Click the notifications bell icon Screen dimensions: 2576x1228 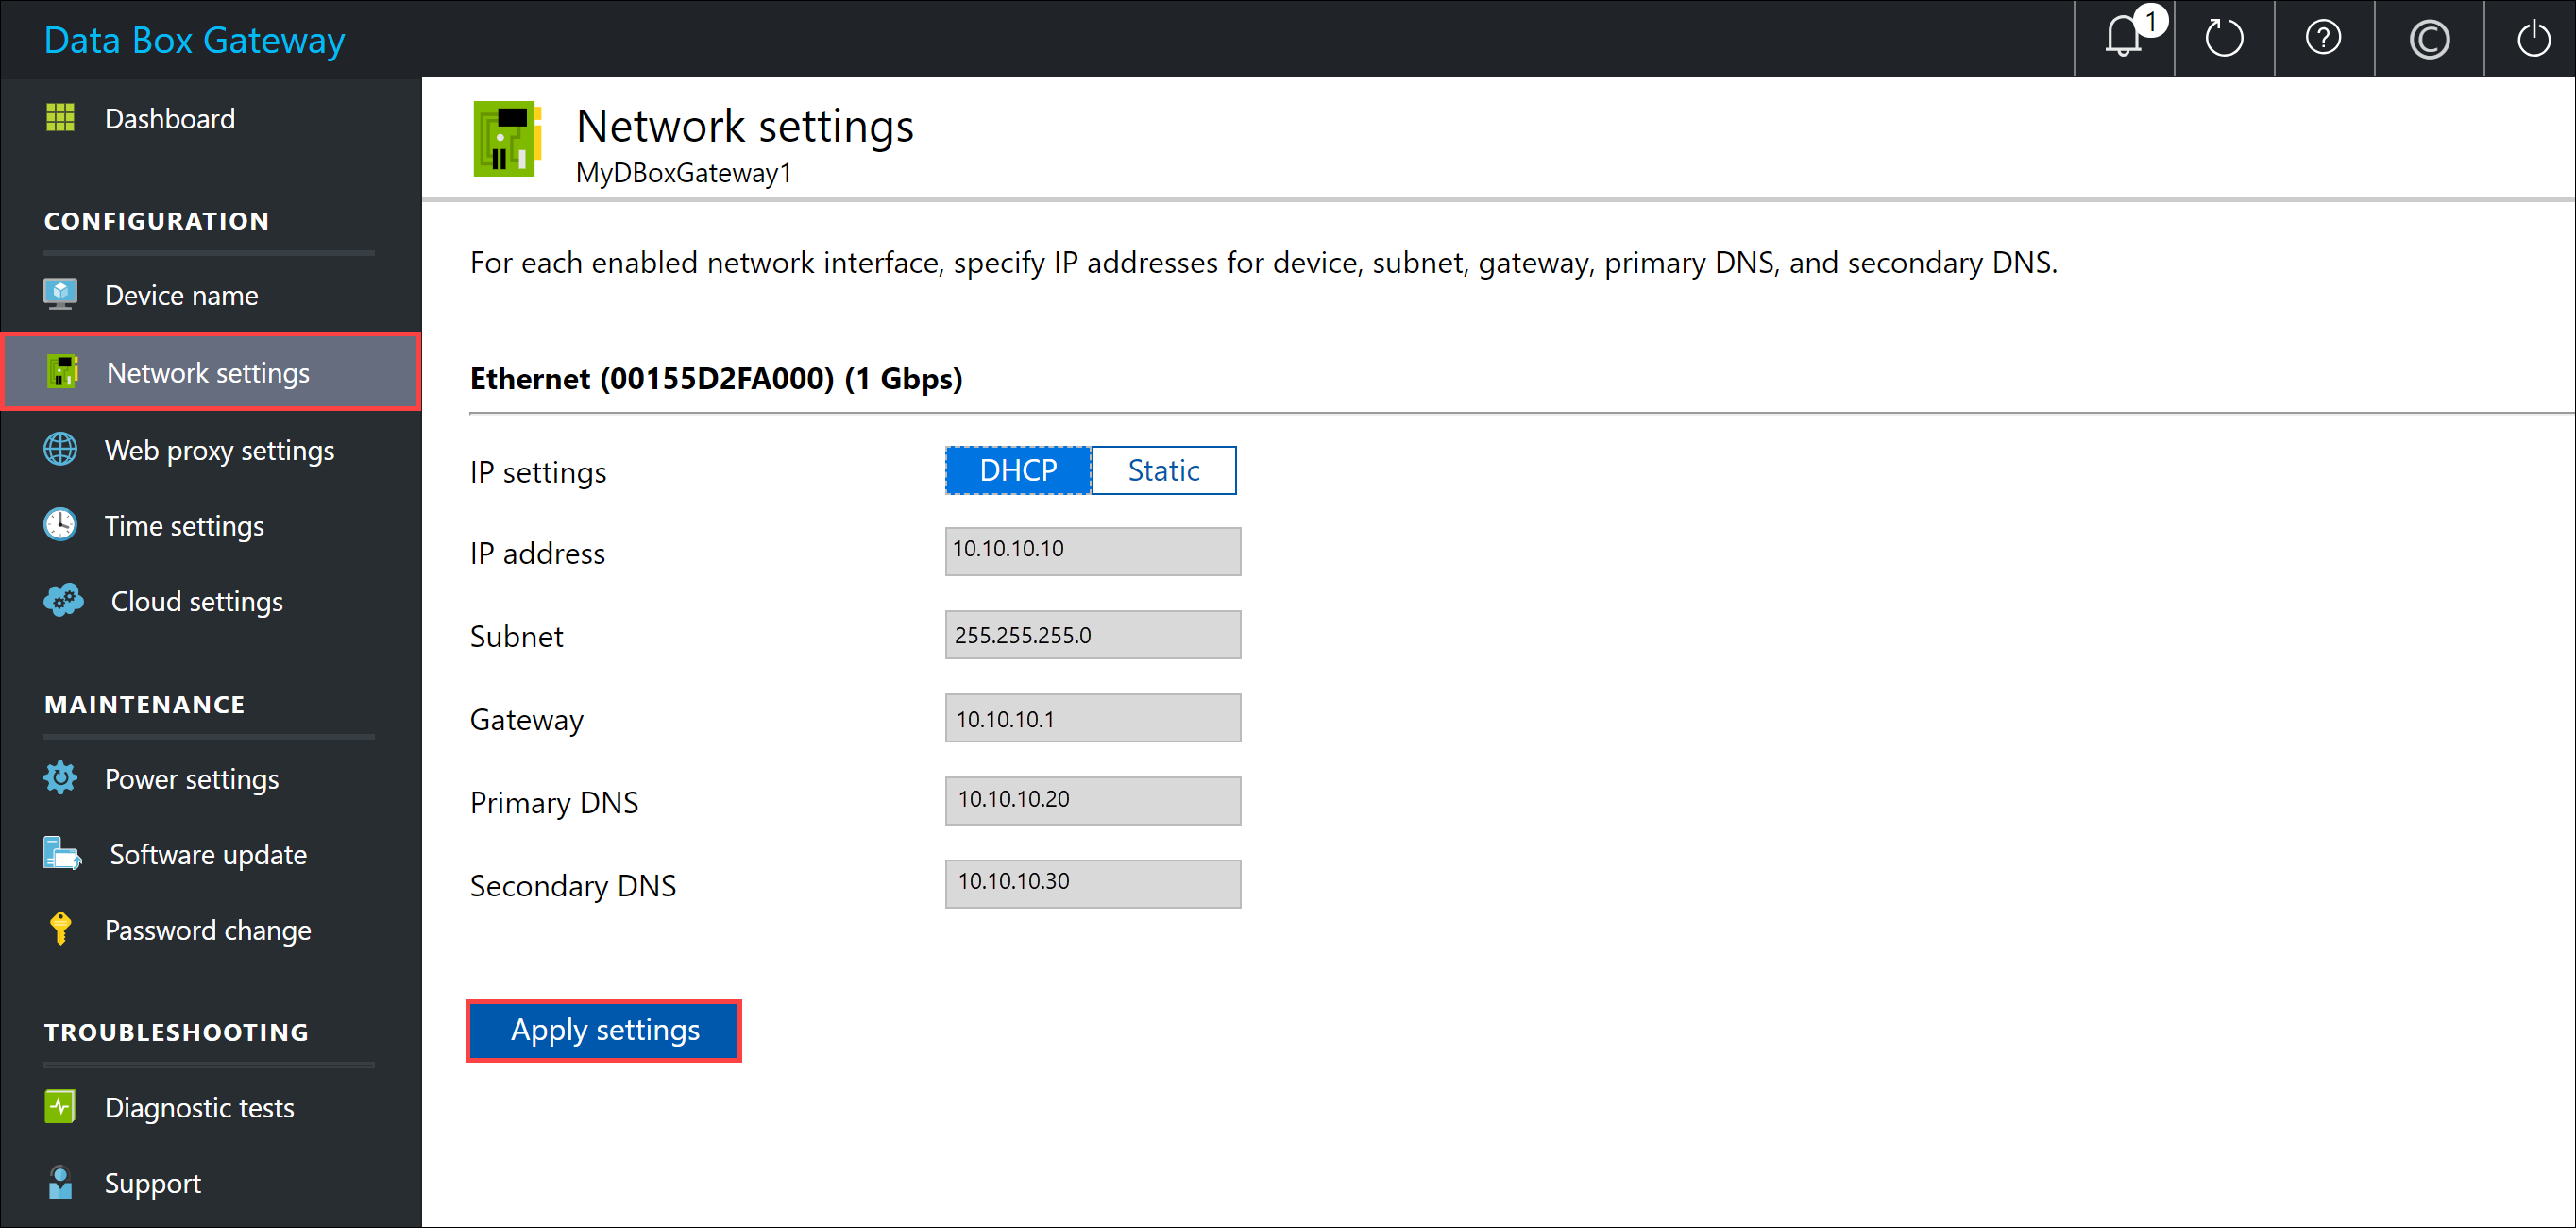[x=2123, y=36]
